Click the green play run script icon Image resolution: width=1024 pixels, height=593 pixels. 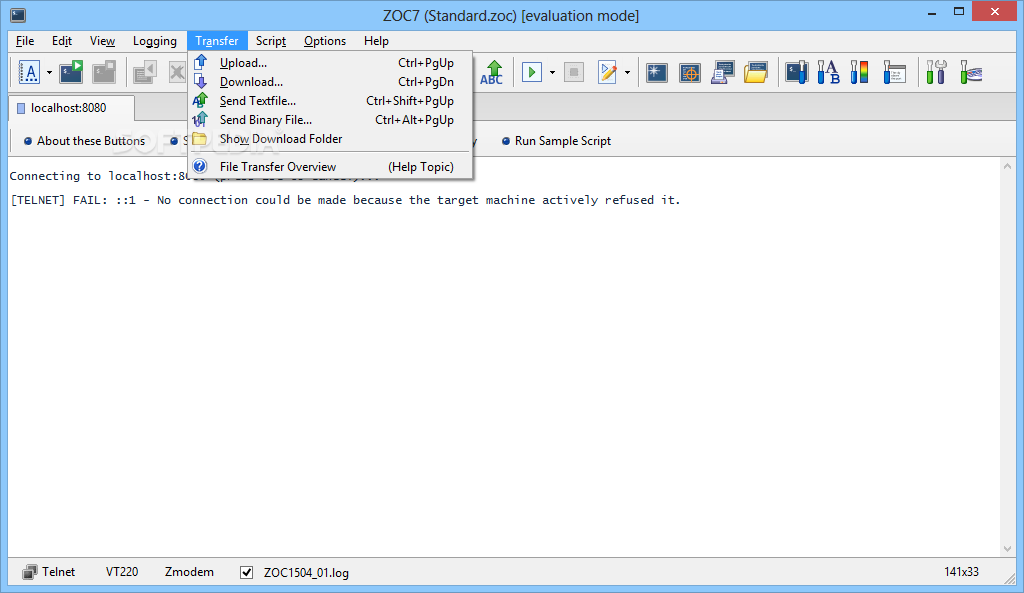[532, 72]
